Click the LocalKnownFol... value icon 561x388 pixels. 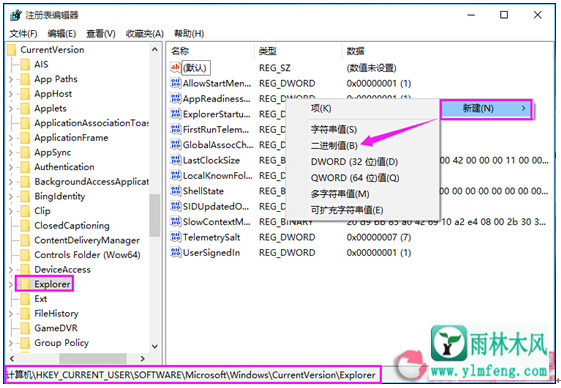coord(175,175)
